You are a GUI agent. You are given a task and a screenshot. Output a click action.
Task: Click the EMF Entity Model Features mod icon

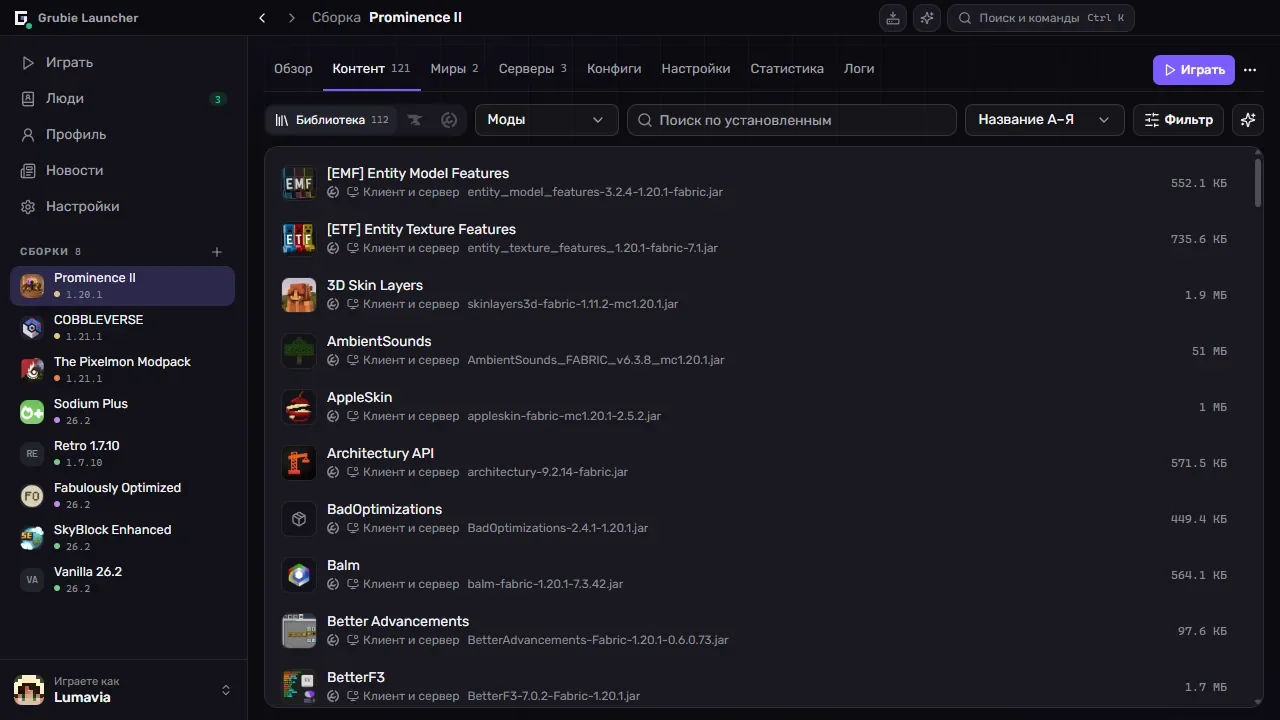pyautogui.click(x=299, y=183)
